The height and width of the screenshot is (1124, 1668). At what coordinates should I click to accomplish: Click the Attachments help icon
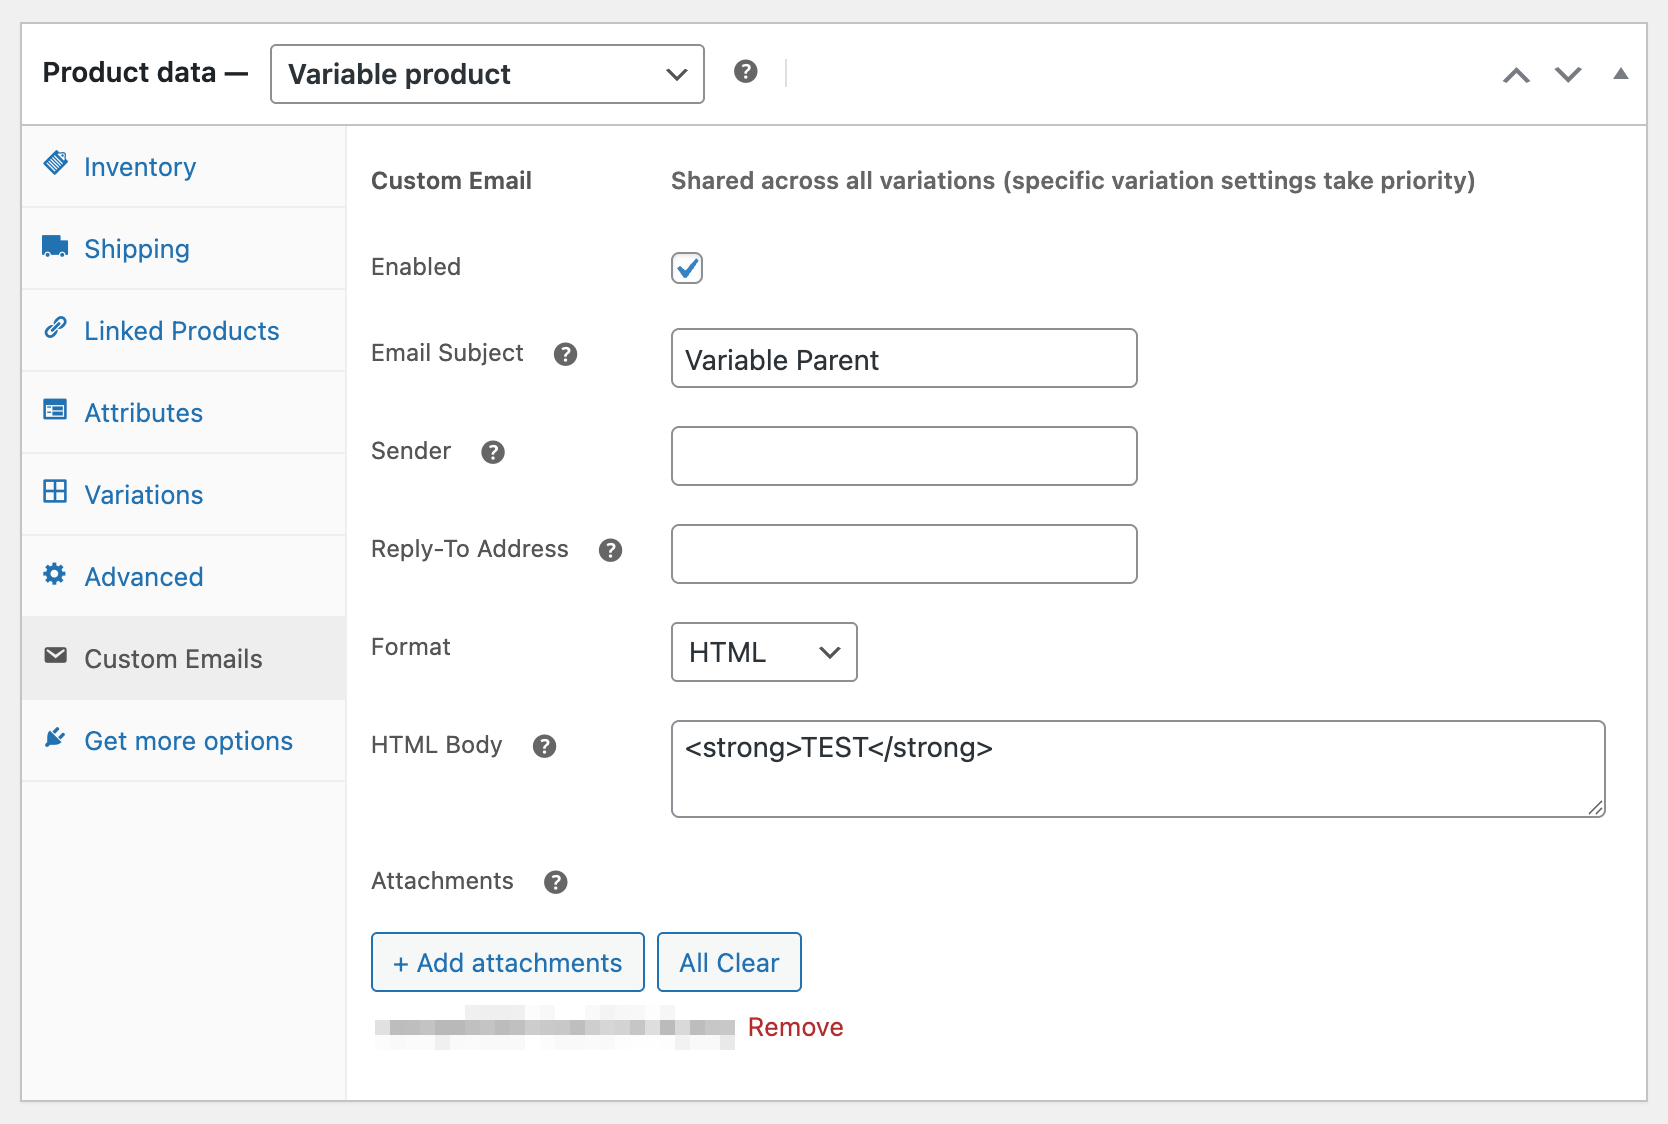555,882
